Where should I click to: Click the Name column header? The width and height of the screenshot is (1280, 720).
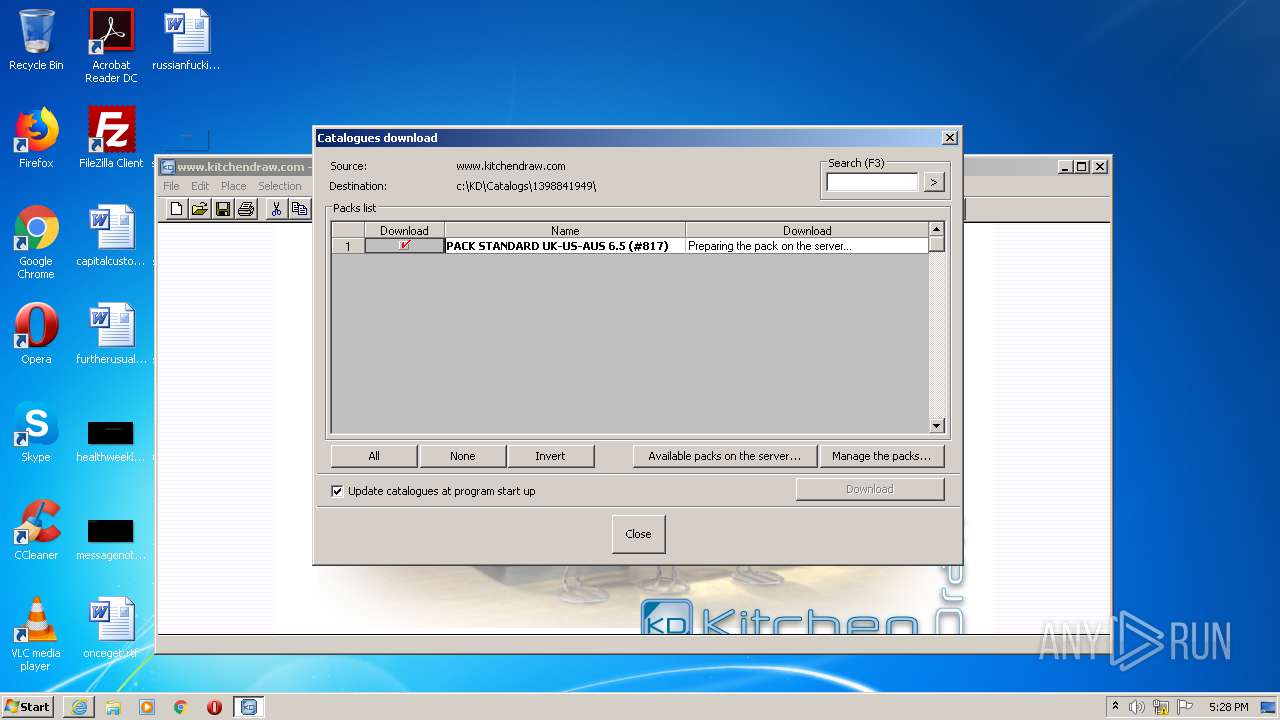565,230
